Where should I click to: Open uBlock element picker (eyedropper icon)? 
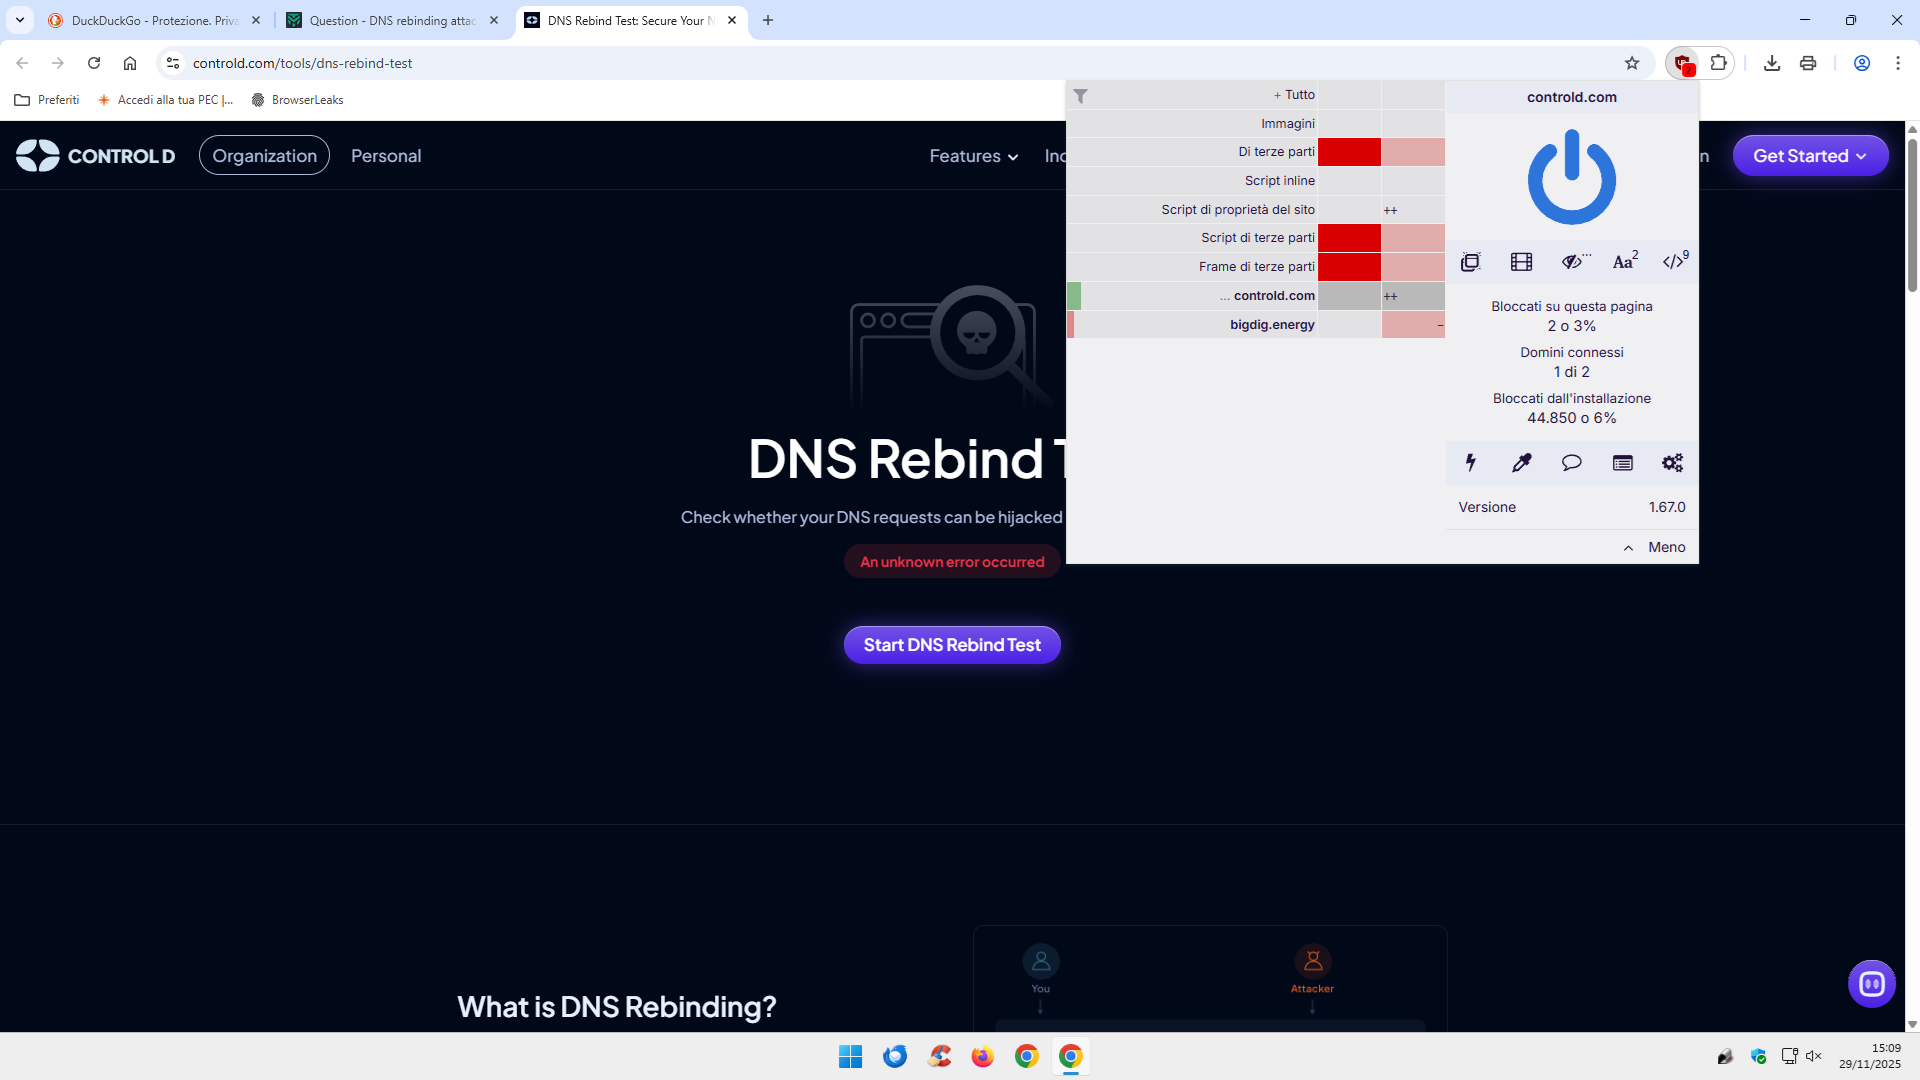pyautogui.click(x=1521, y=463)
